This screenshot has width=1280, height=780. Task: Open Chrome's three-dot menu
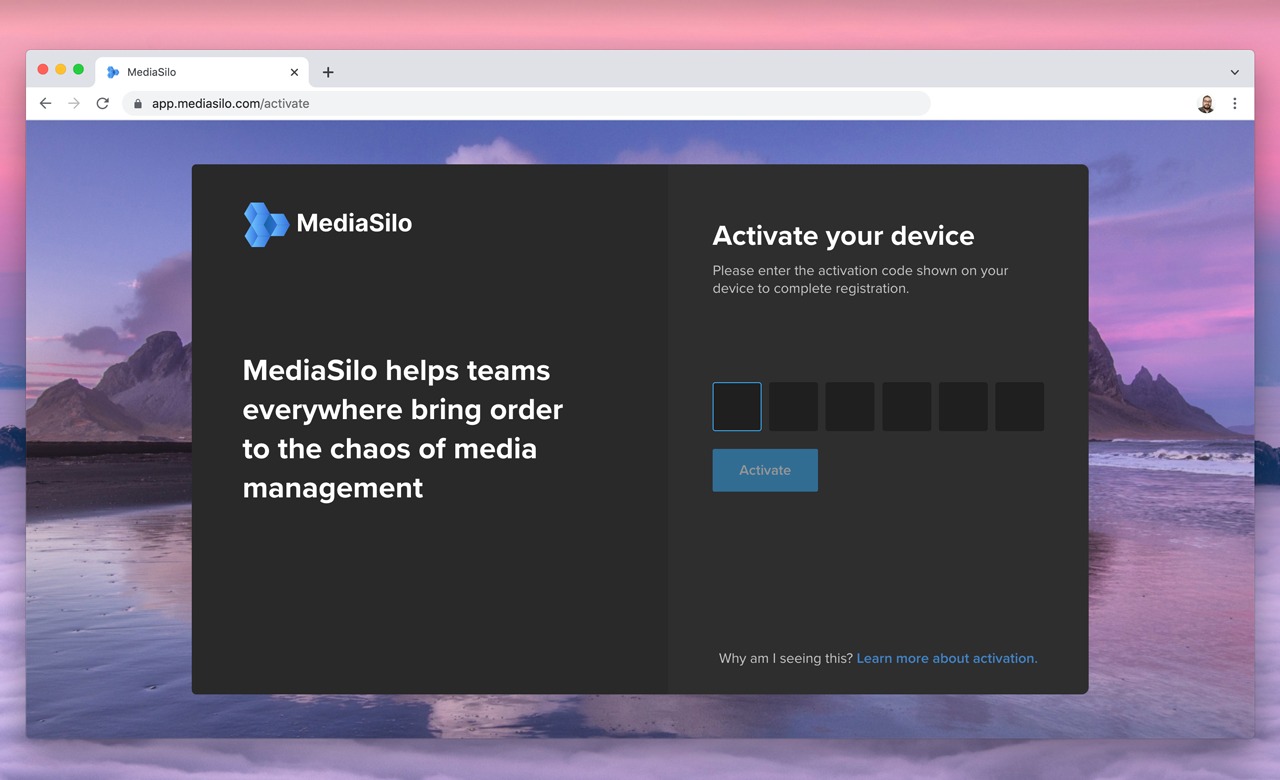click(x=1235, y=103)
